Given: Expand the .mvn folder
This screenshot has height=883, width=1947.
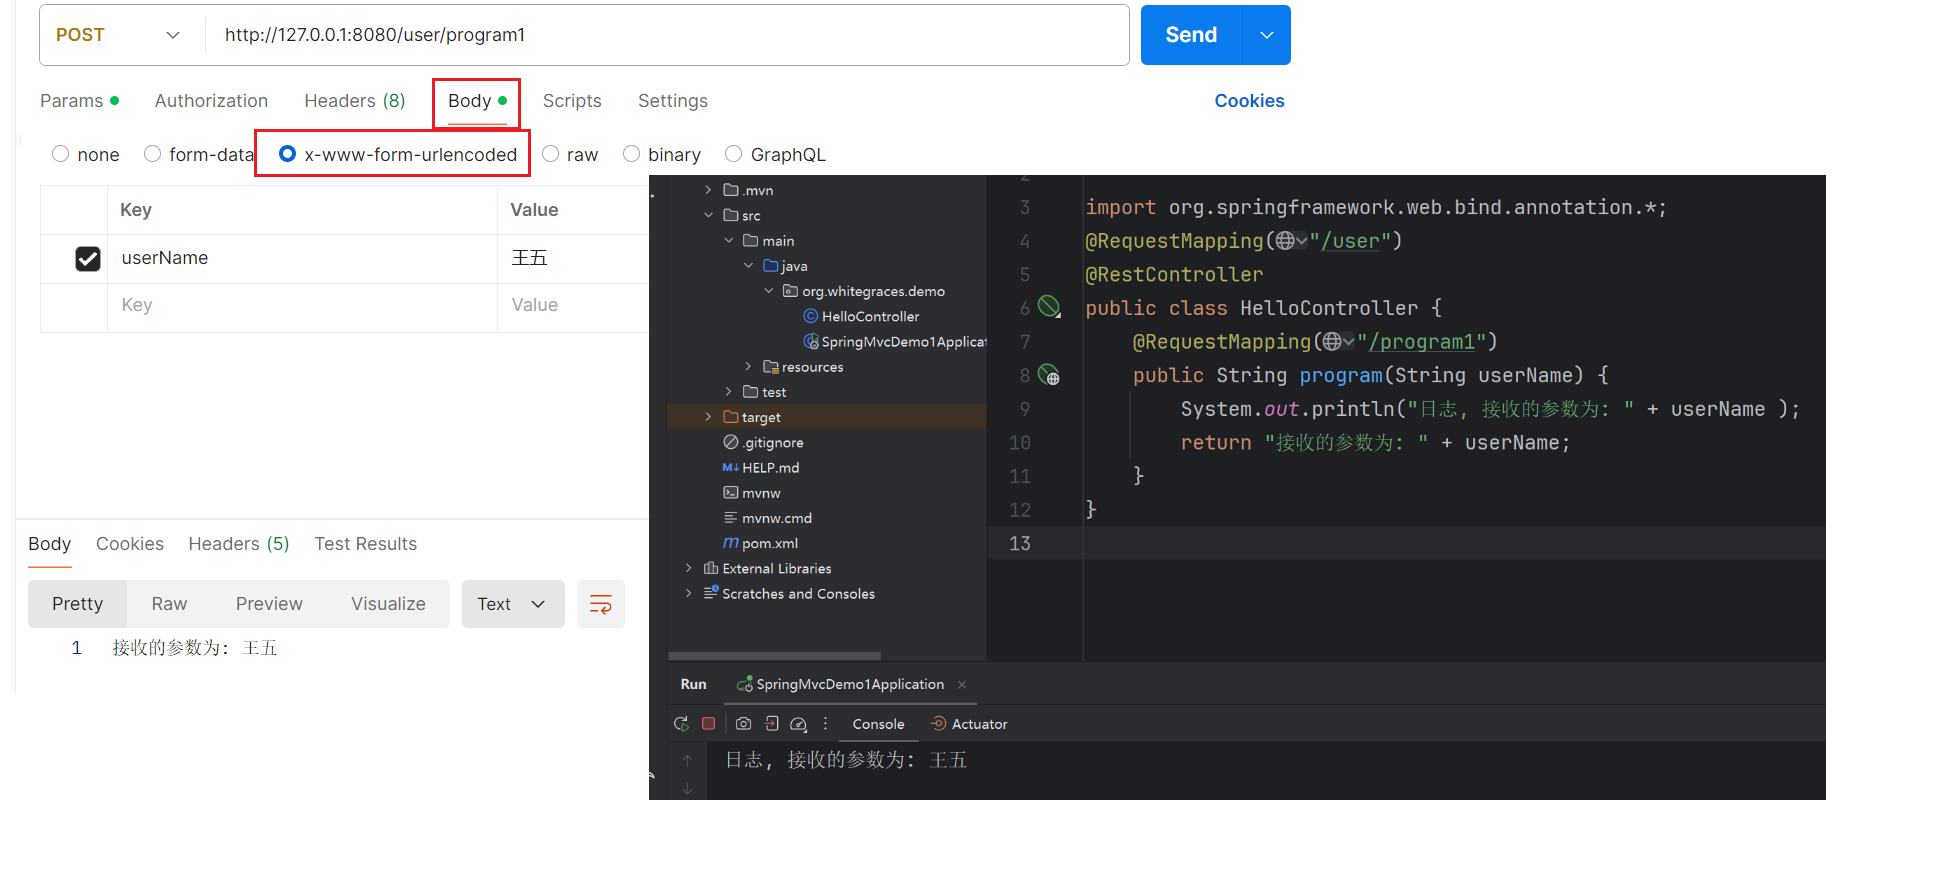Looking at the screenshot, I should 708,190.
